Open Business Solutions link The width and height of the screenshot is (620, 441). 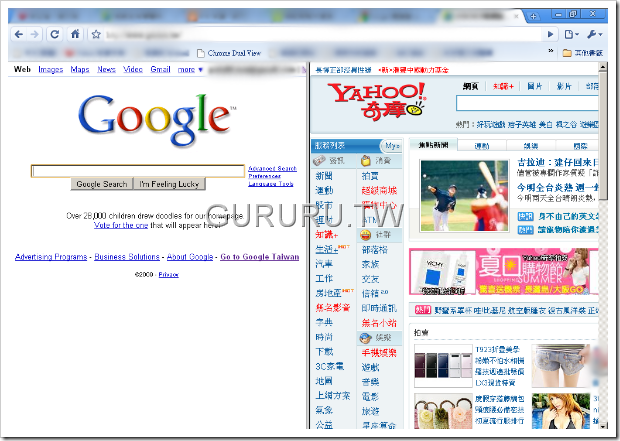click(127, 257)
